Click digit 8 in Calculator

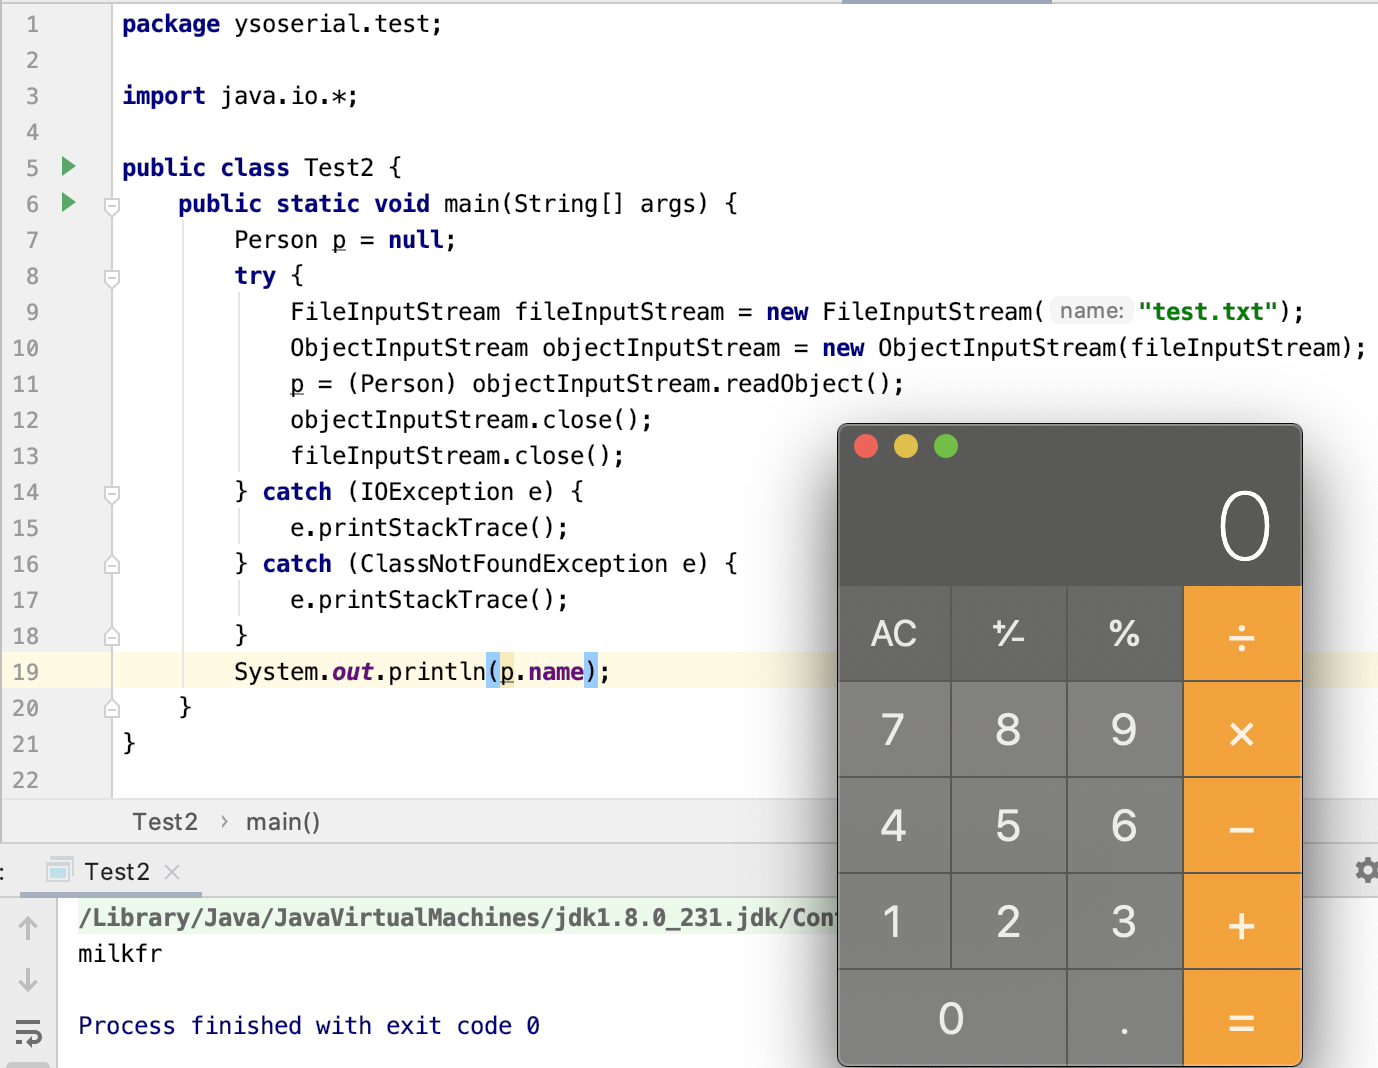pos(1009,730)
